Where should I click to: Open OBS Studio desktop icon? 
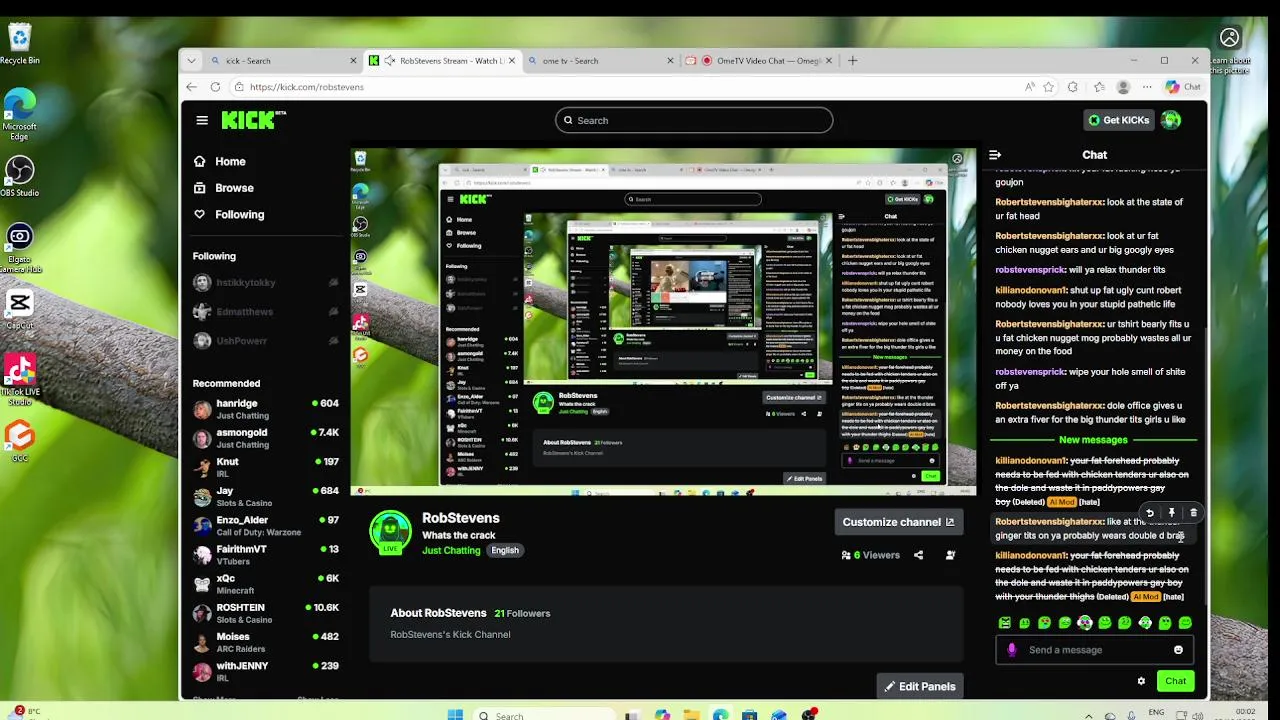(x=20, y=176)
